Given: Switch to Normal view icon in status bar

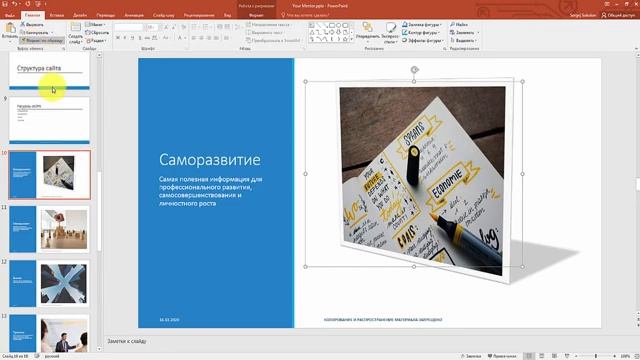Looking at the screenshot, I should point(529,356).
